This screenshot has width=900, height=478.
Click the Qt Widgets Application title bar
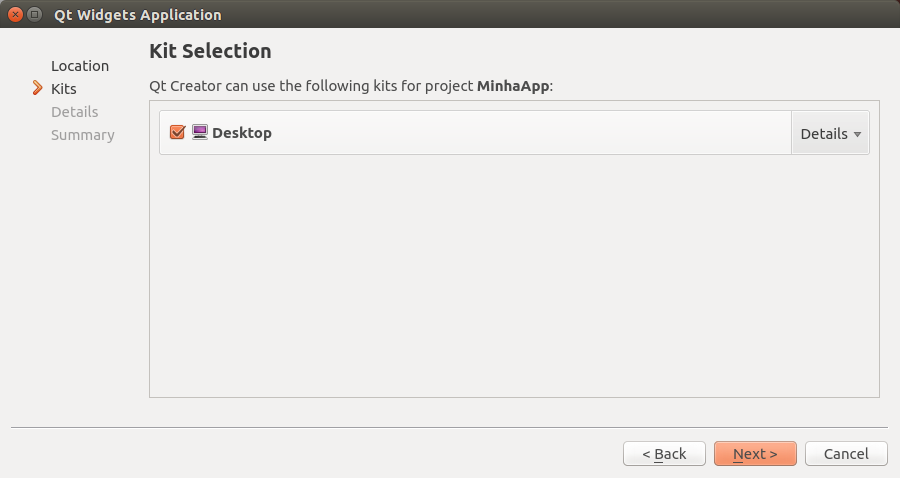tap(450, 15)
